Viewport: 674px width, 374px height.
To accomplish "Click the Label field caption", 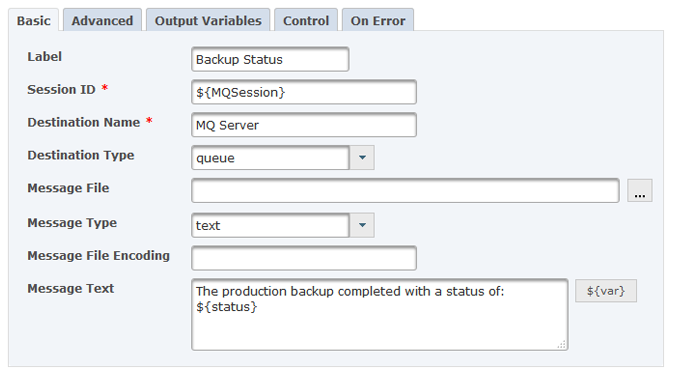I will pyautogui.click(x=44, y=56).
